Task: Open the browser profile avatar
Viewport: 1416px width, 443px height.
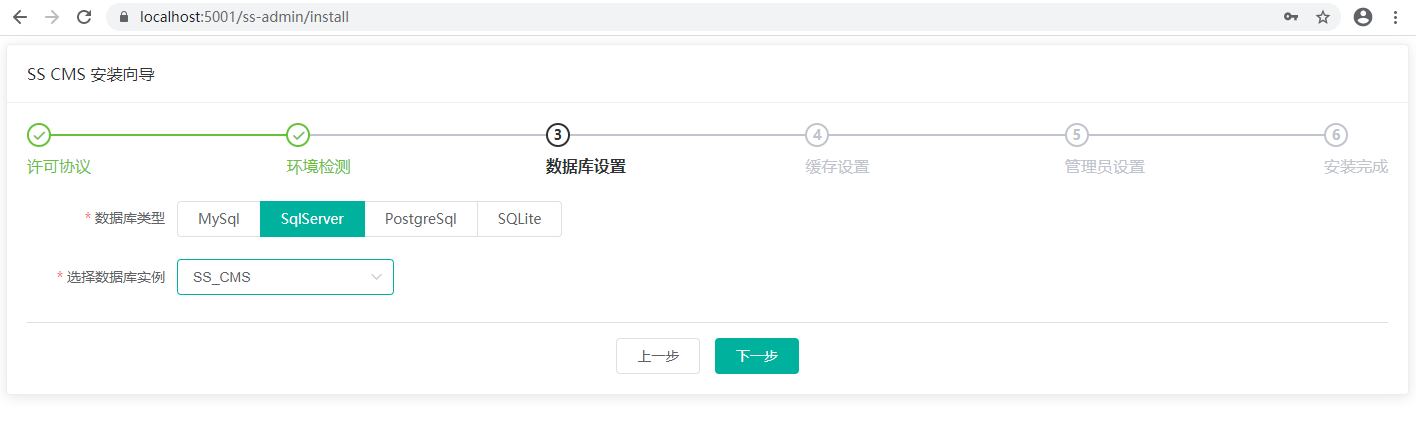Action: pos(1363,17)
